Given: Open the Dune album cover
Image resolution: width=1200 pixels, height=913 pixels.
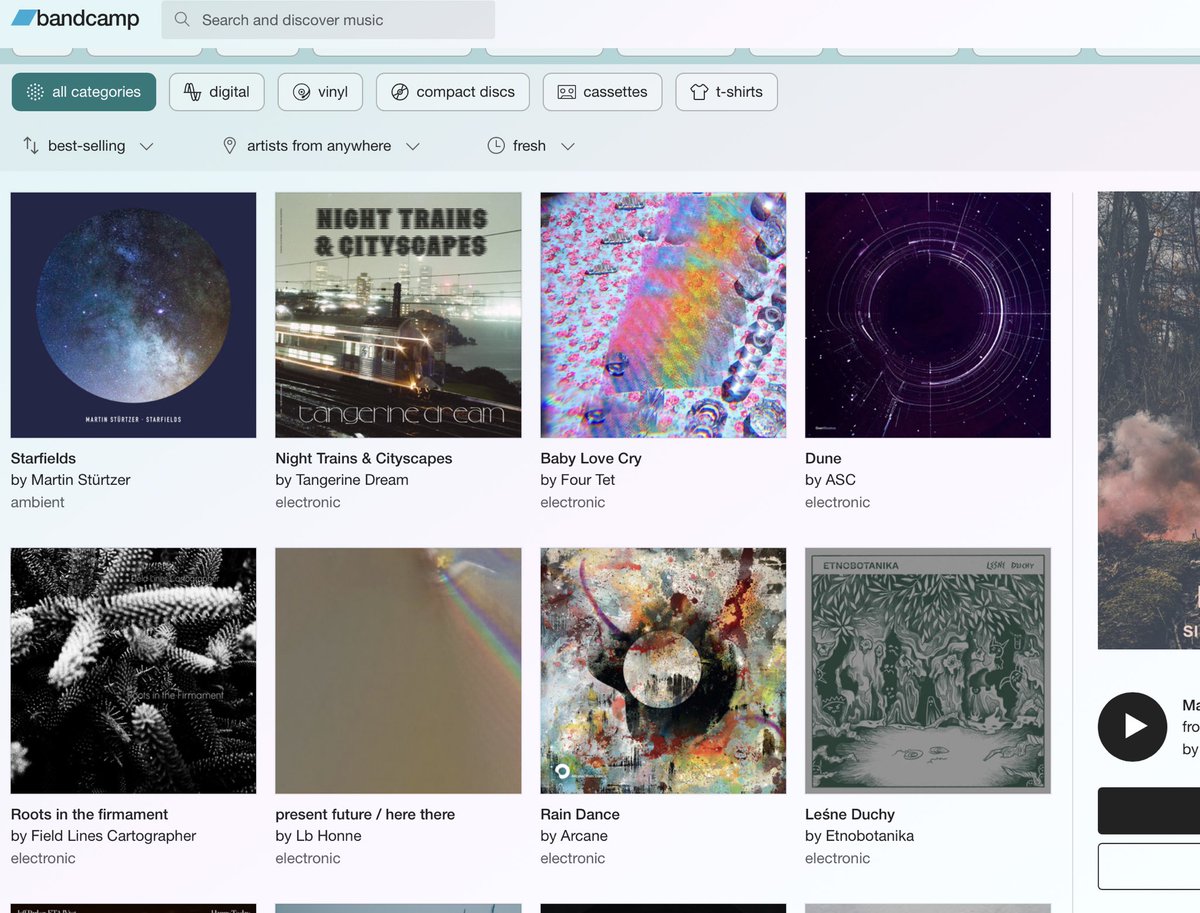Looking at the screenshot, I should pos(928,315).
